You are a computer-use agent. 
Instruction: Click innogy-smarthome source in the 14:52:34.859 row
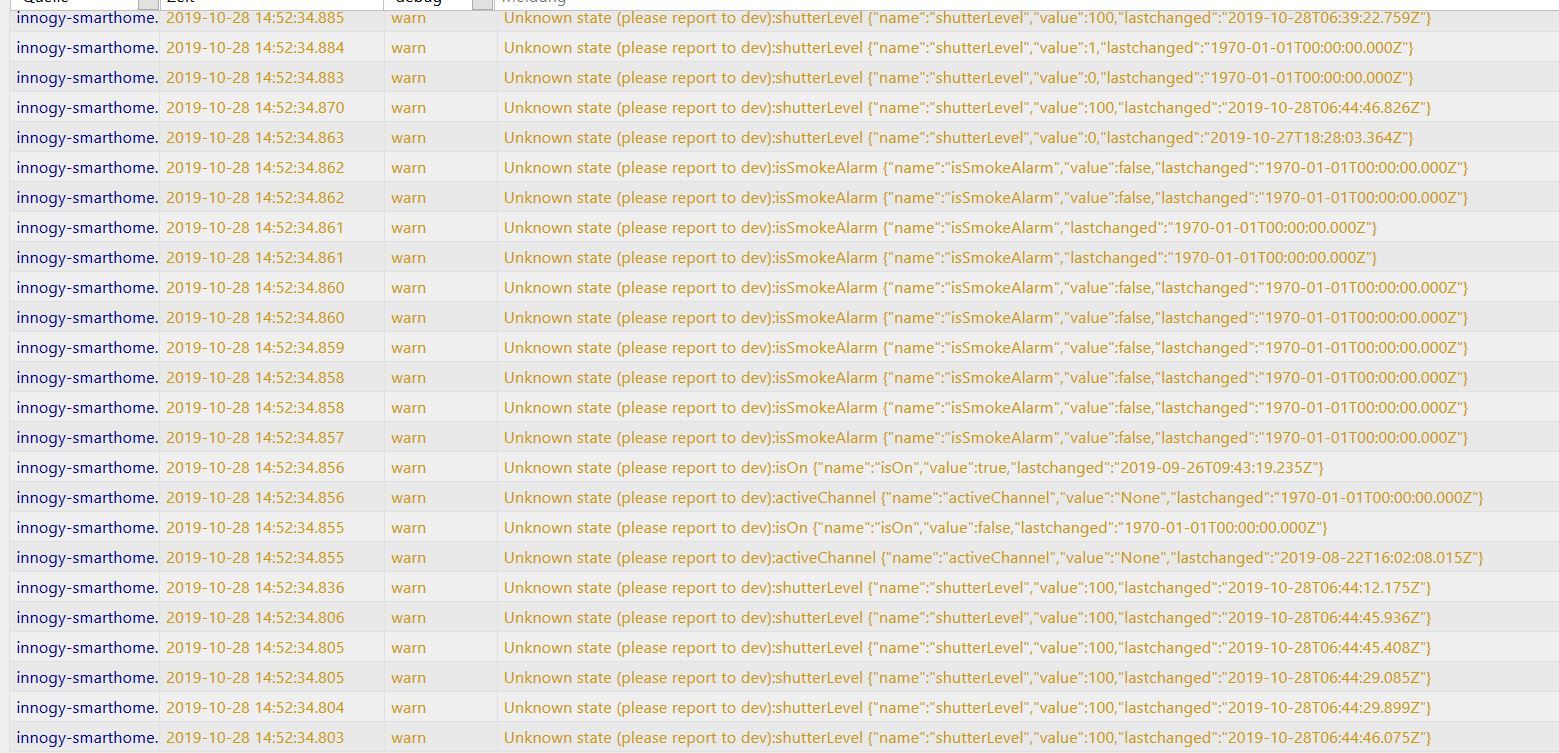(x=87, y=348)
